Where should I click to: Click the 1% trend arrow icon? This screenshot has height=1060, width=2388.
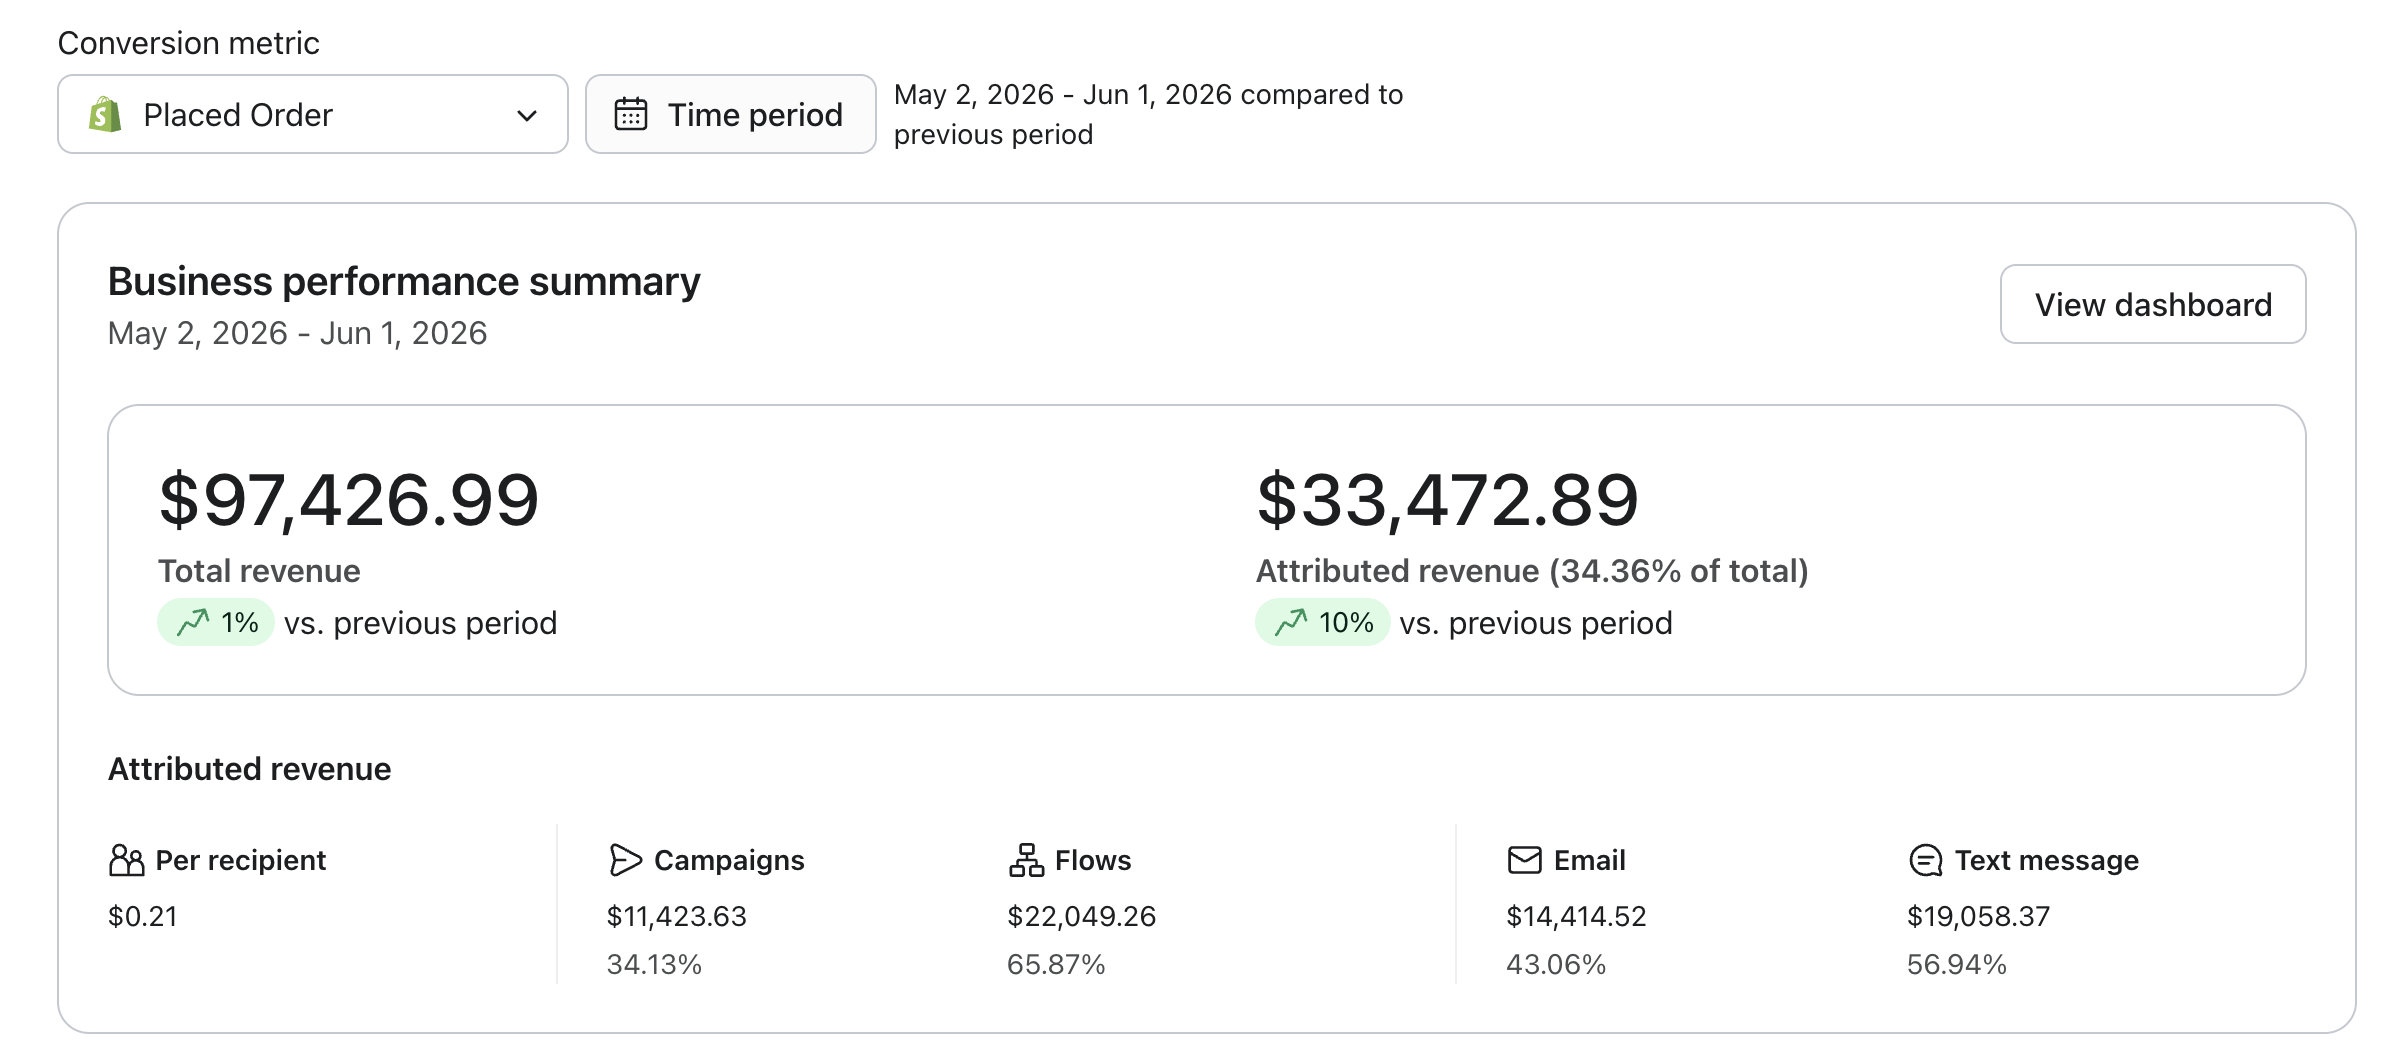click(193, 622)
